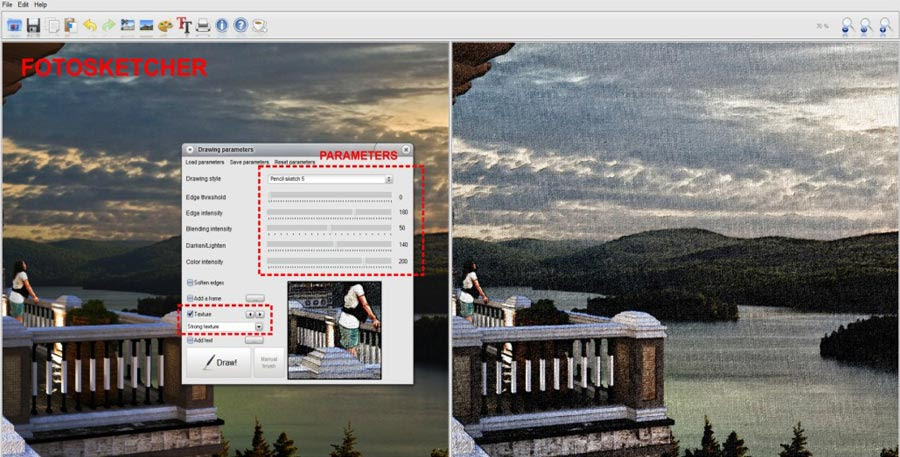Open the Strong texture dropdown

[x=225, y=326]
